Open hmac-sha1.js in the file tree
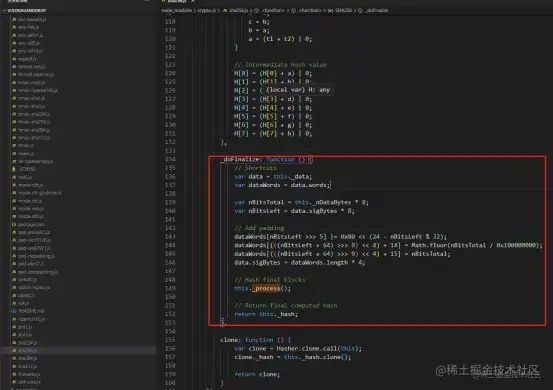The image size is (553, 390). pyautogui.click(x=31, y=98)
